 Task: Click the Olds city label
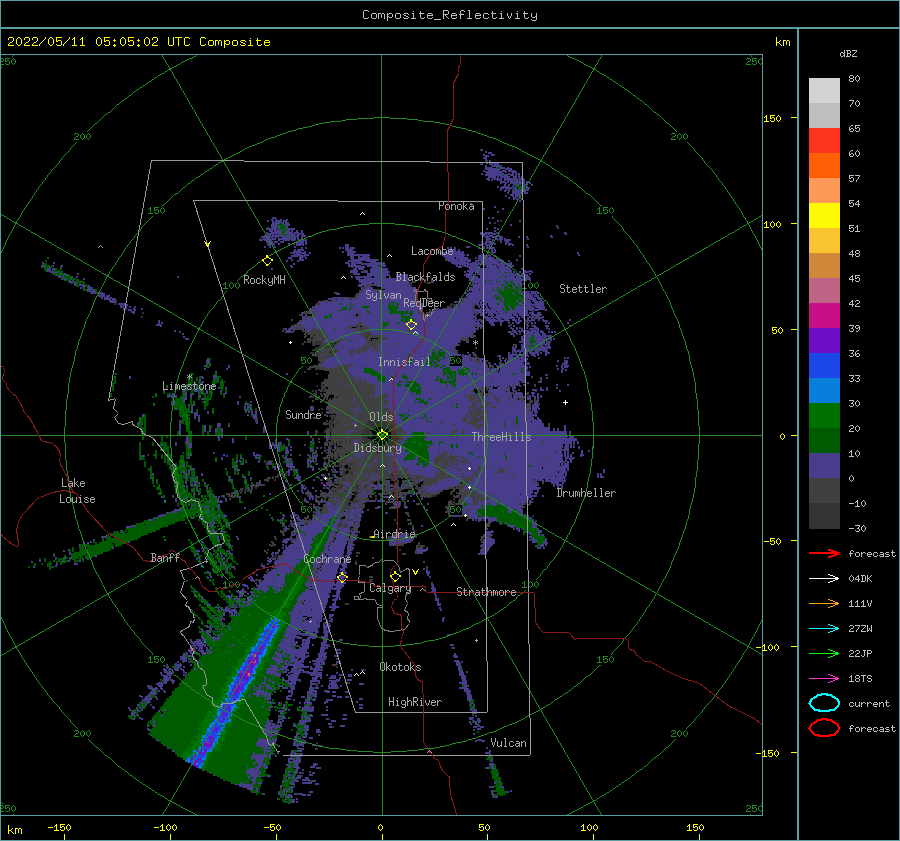click(381, 417)
